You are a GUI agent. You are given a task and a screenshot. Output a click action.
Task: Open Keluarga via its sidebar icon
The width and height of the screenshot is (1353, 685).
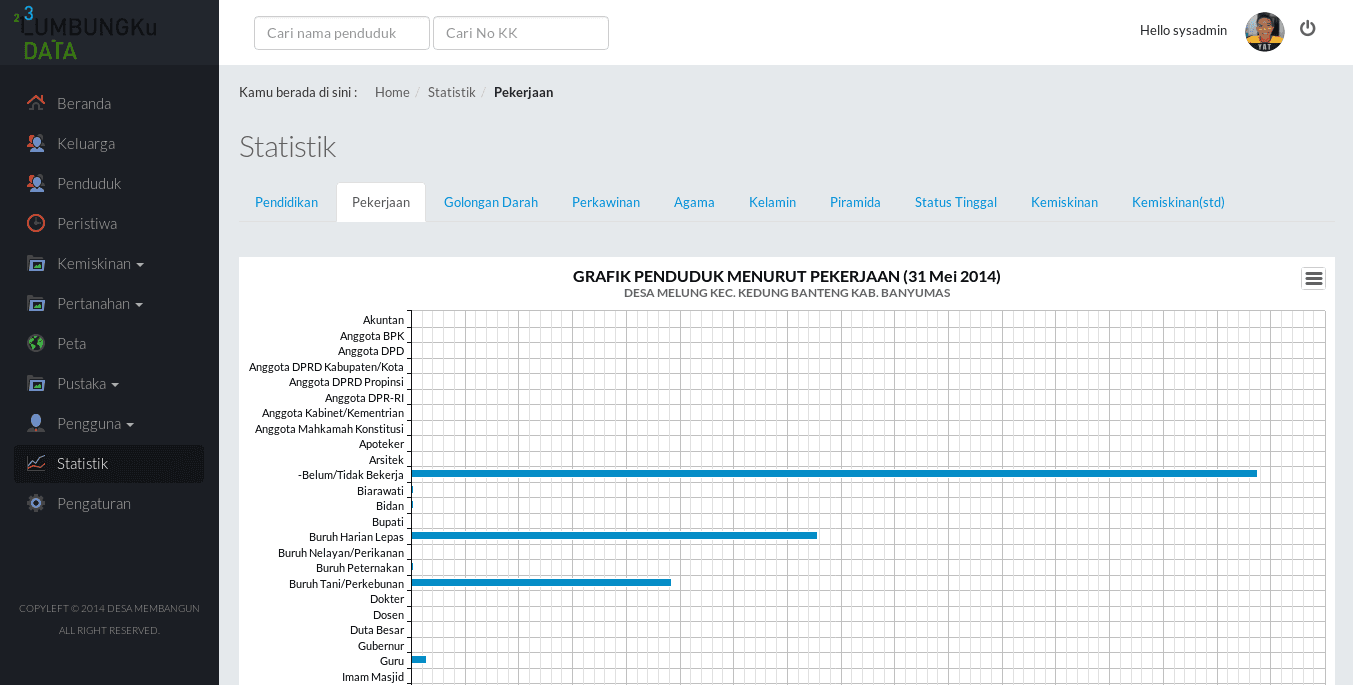tap(36, 143)
